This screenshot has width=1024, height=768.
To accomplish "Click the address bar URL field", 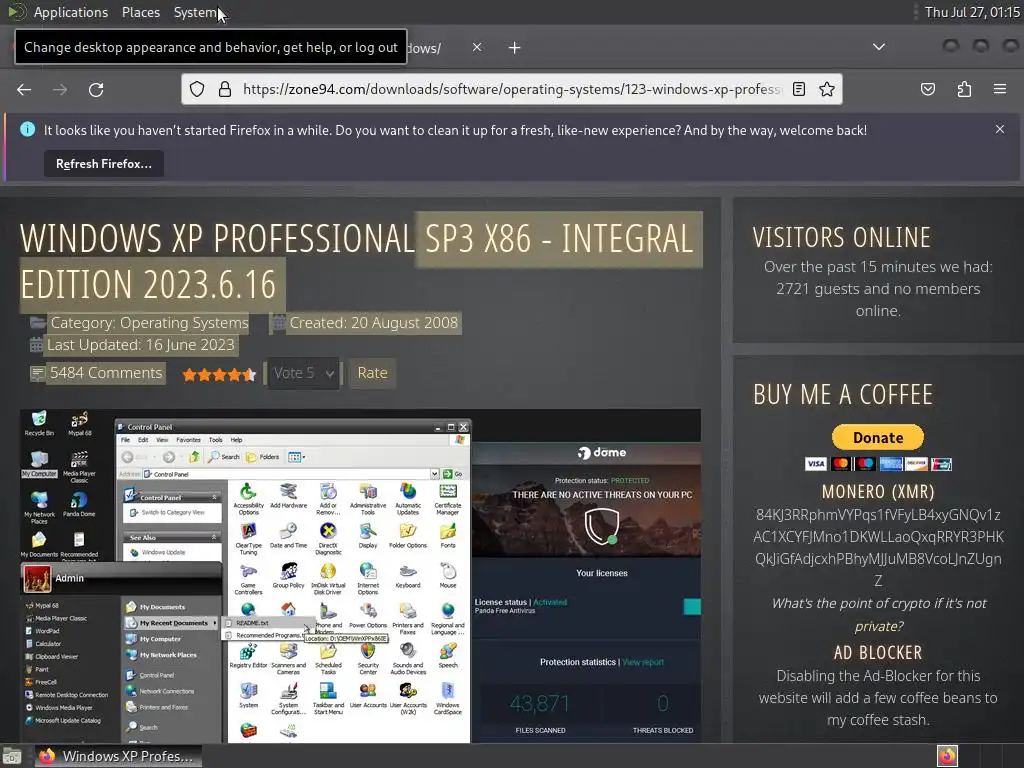I will coord(511,89).
